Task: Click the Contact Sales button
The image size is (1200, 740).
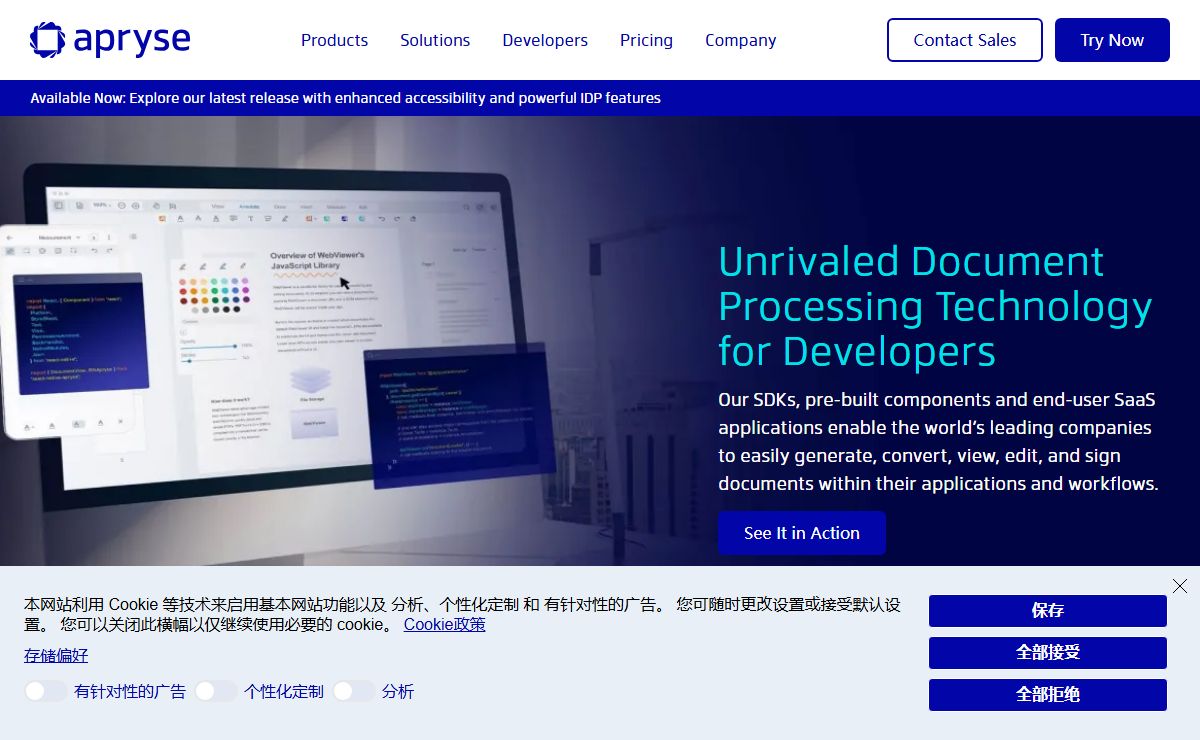Action: point(965,40)
